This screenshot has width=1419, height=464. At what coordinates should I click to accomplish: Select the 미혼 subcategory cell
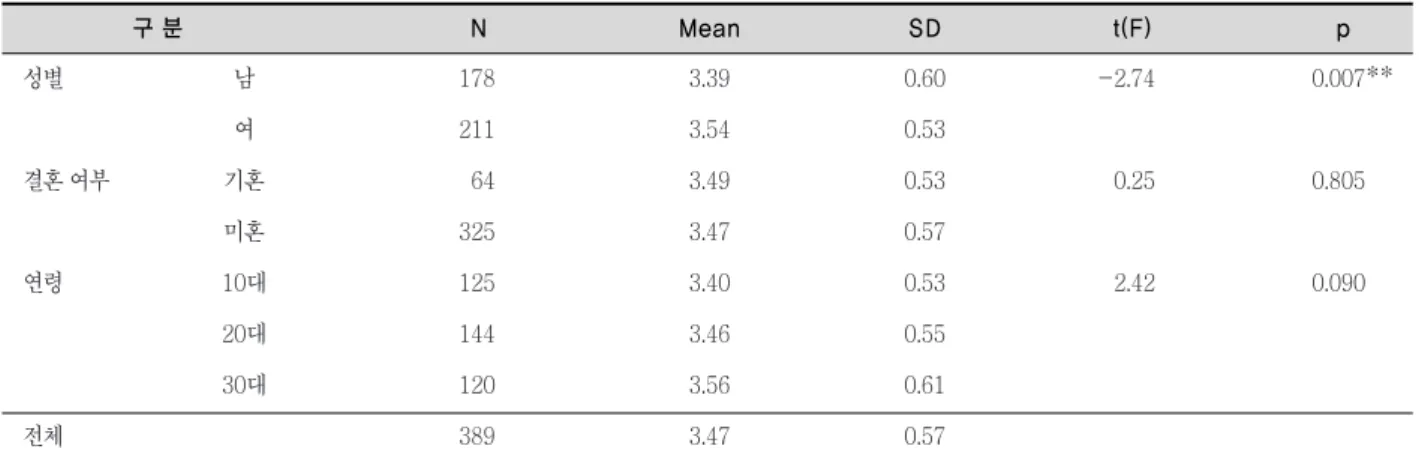[243, 233]
